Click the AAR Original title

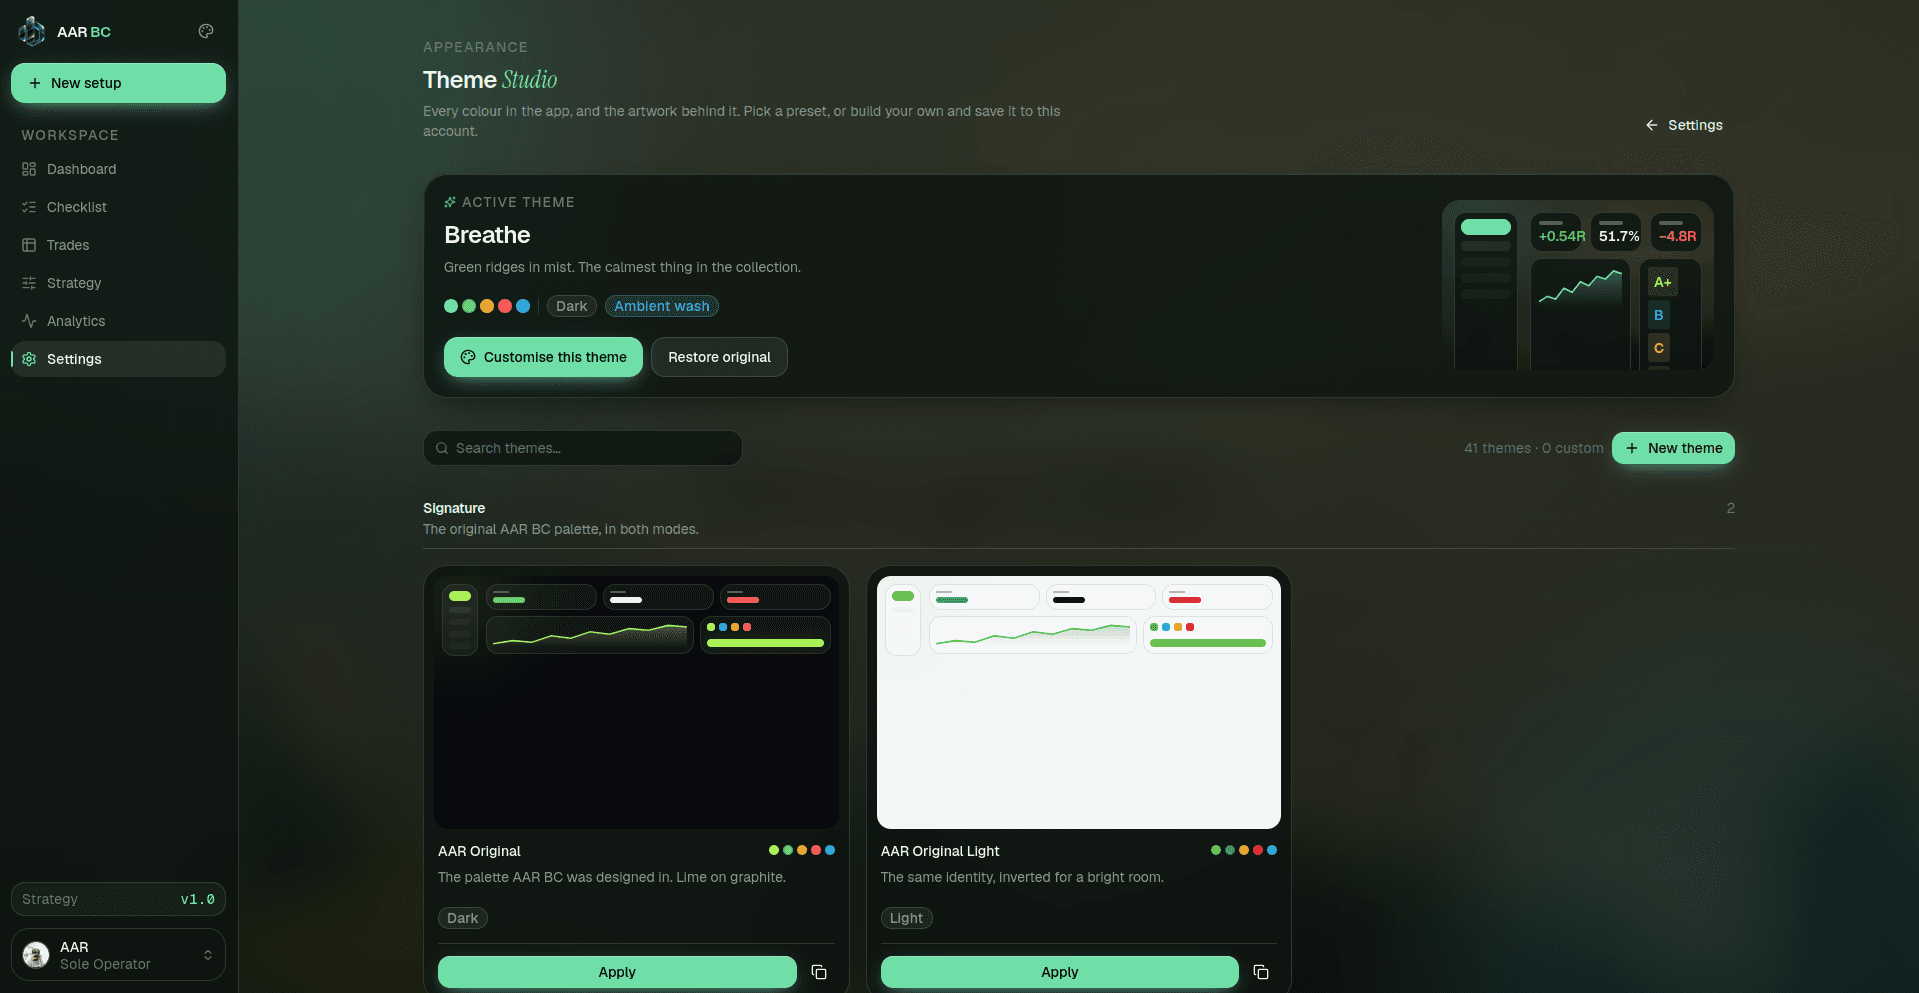[479, 851]
